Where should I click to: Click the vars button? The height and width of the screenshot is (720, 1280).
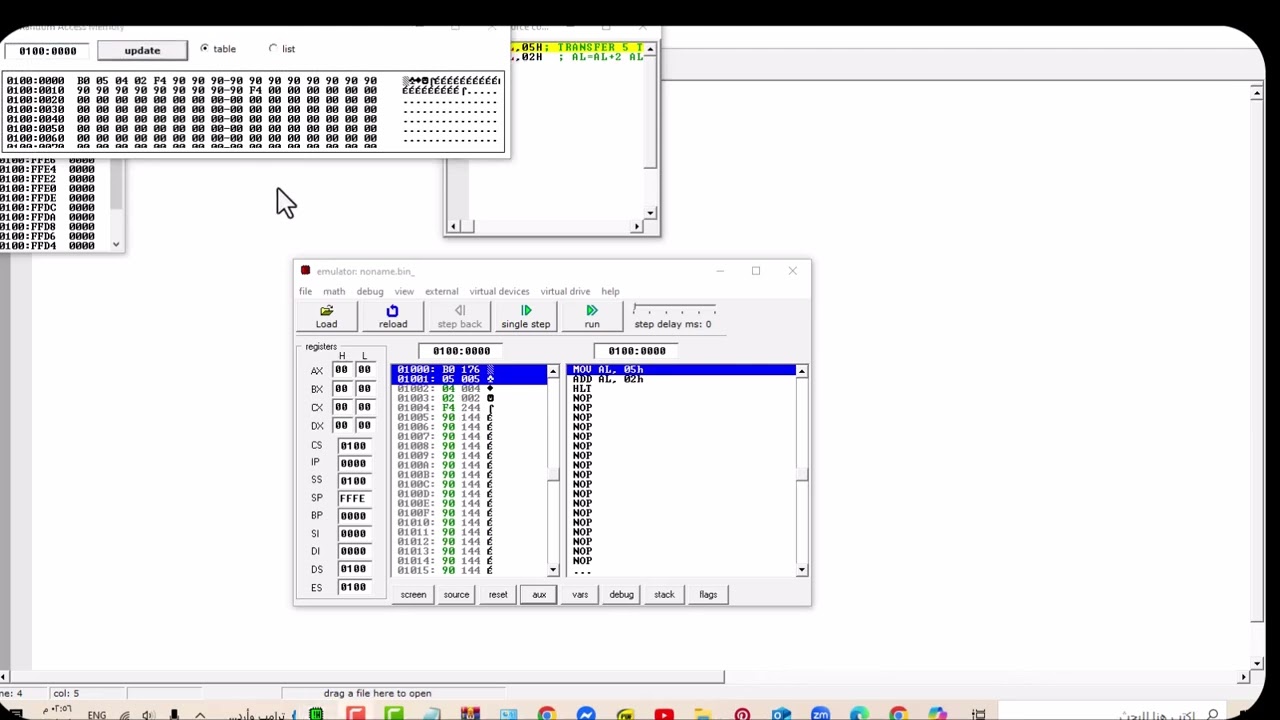(580, 595)
